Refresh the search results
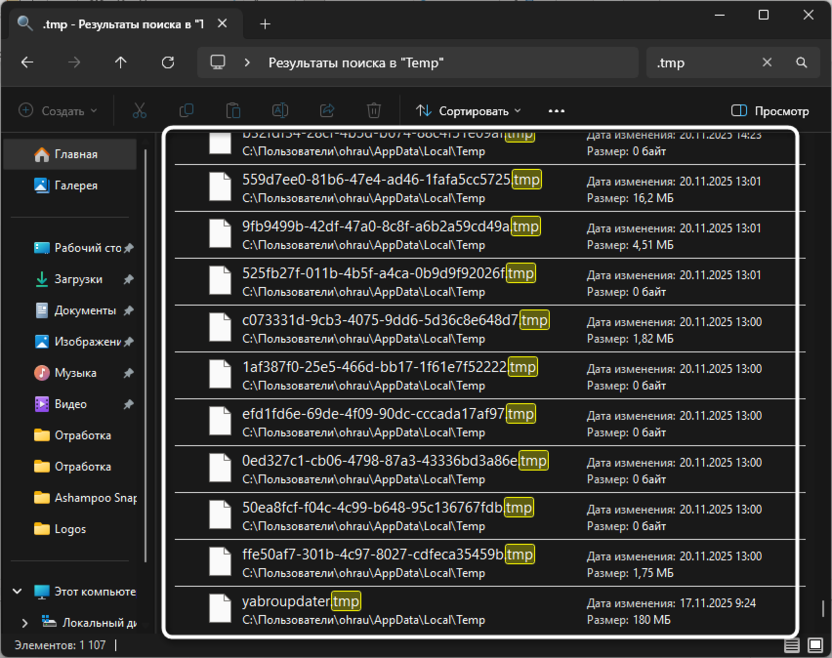 [x=168, y=62]
